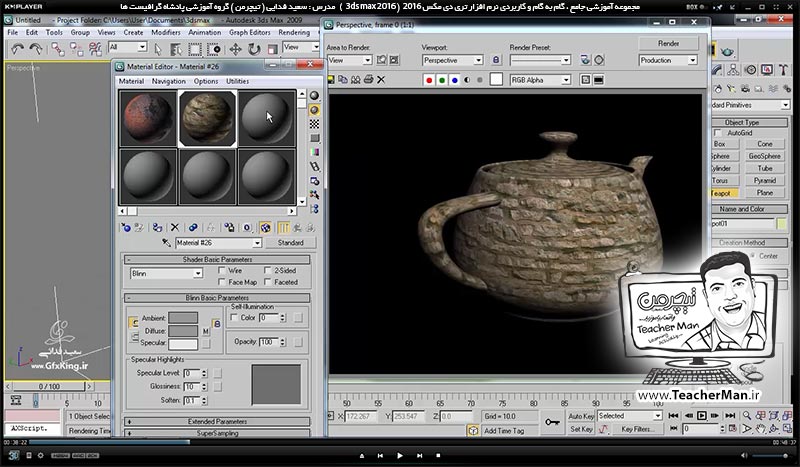Expand the Extended Parameters rollout
The height and width of the screenshot is (467, 800).
tap(217, 422)
